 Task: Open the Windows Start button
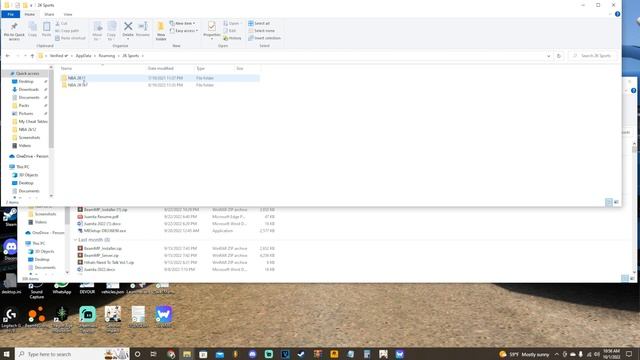(x=7, y=354)
